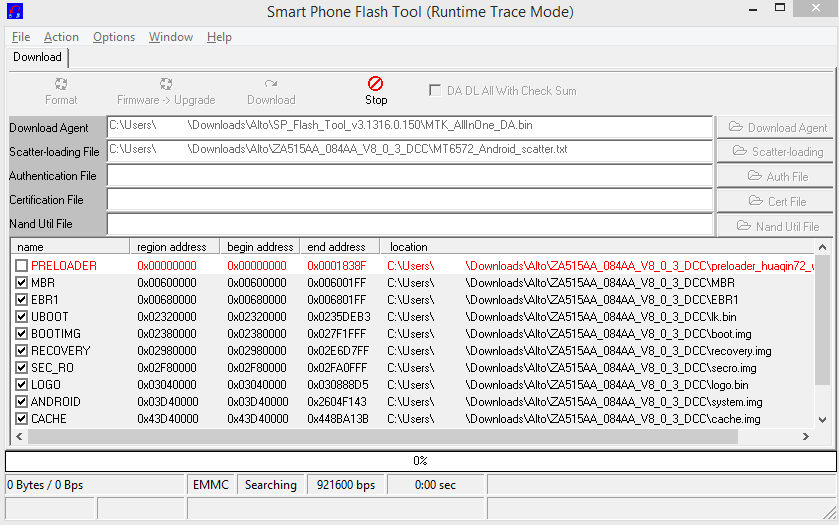Screen dimensions: 839x525
Task: Open Download Agent folder button
Action: (775, 127)
